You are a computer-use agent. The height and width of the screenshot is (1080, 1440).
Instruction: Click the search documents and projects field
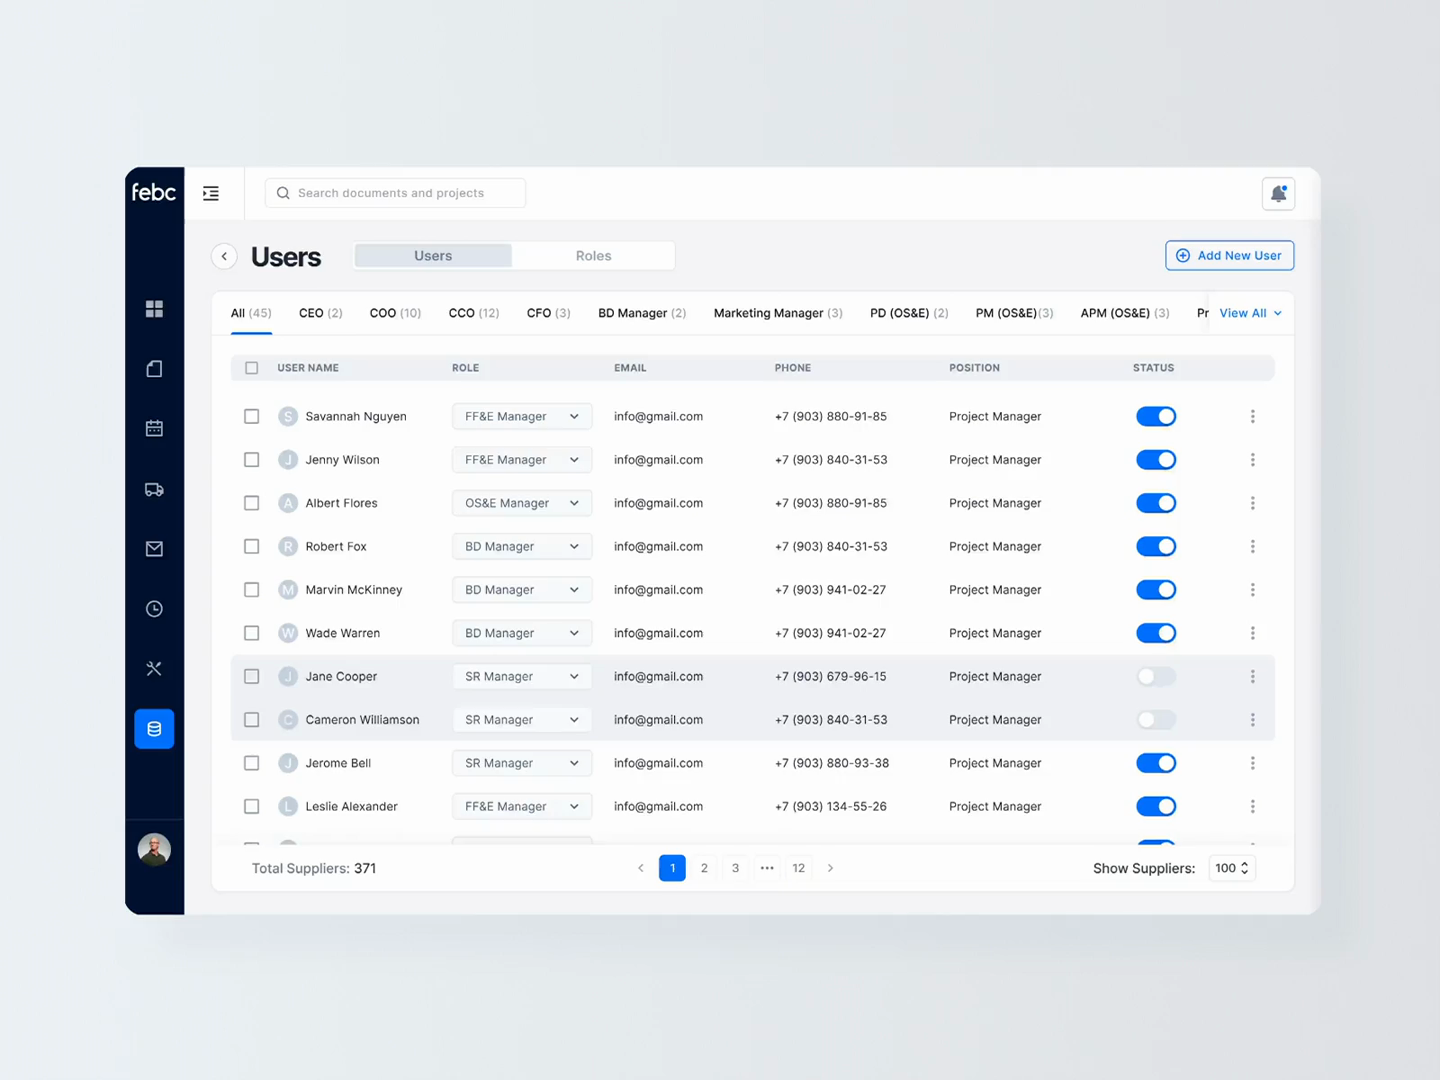coord(395,192)
